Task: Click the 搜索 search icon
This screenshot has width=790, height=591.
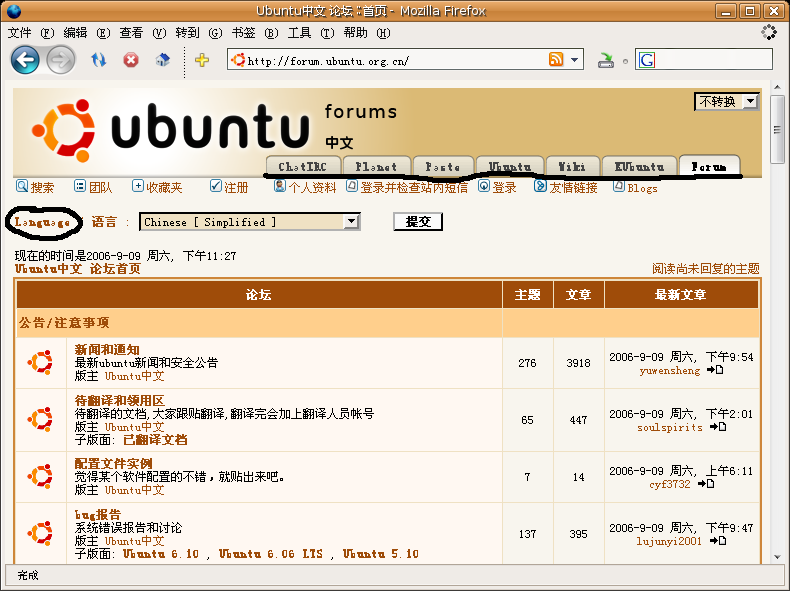Action: pos(22,186)
